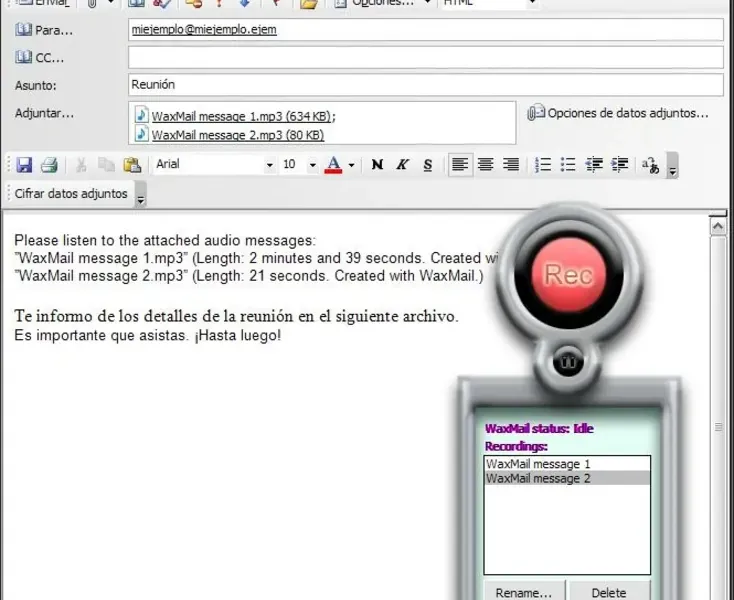
Task: Click the Save icon in formatting toolbar
Action: (24, 165)
